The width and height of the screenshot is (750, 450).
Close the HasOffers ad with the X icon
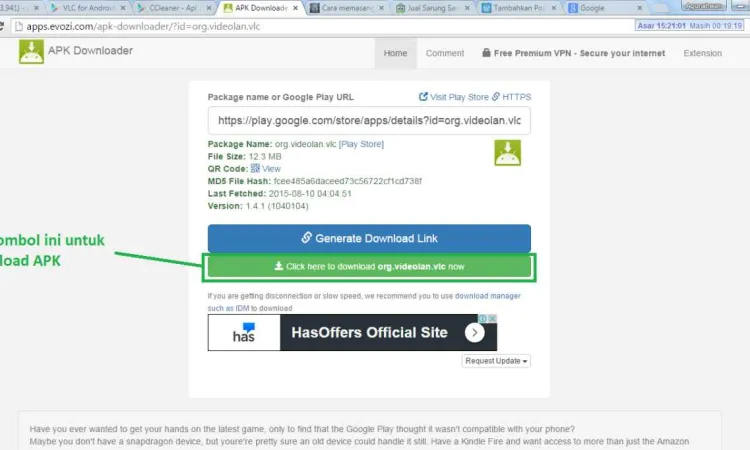(492, 318)
